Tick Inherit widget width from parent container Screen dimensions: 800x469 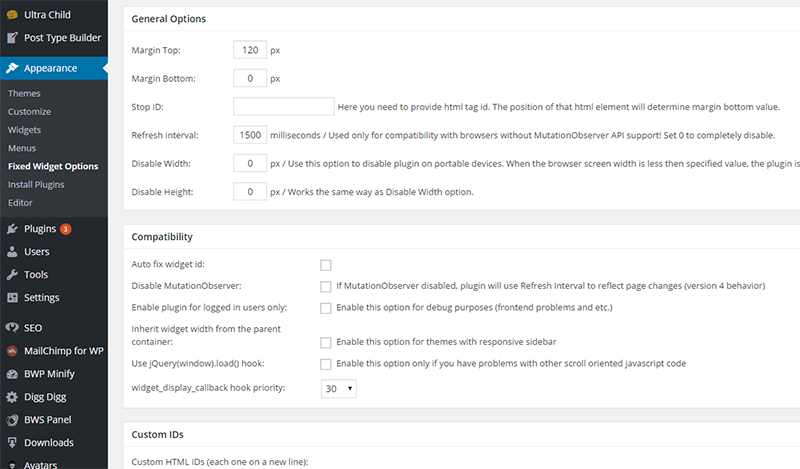tap(326, 342)
